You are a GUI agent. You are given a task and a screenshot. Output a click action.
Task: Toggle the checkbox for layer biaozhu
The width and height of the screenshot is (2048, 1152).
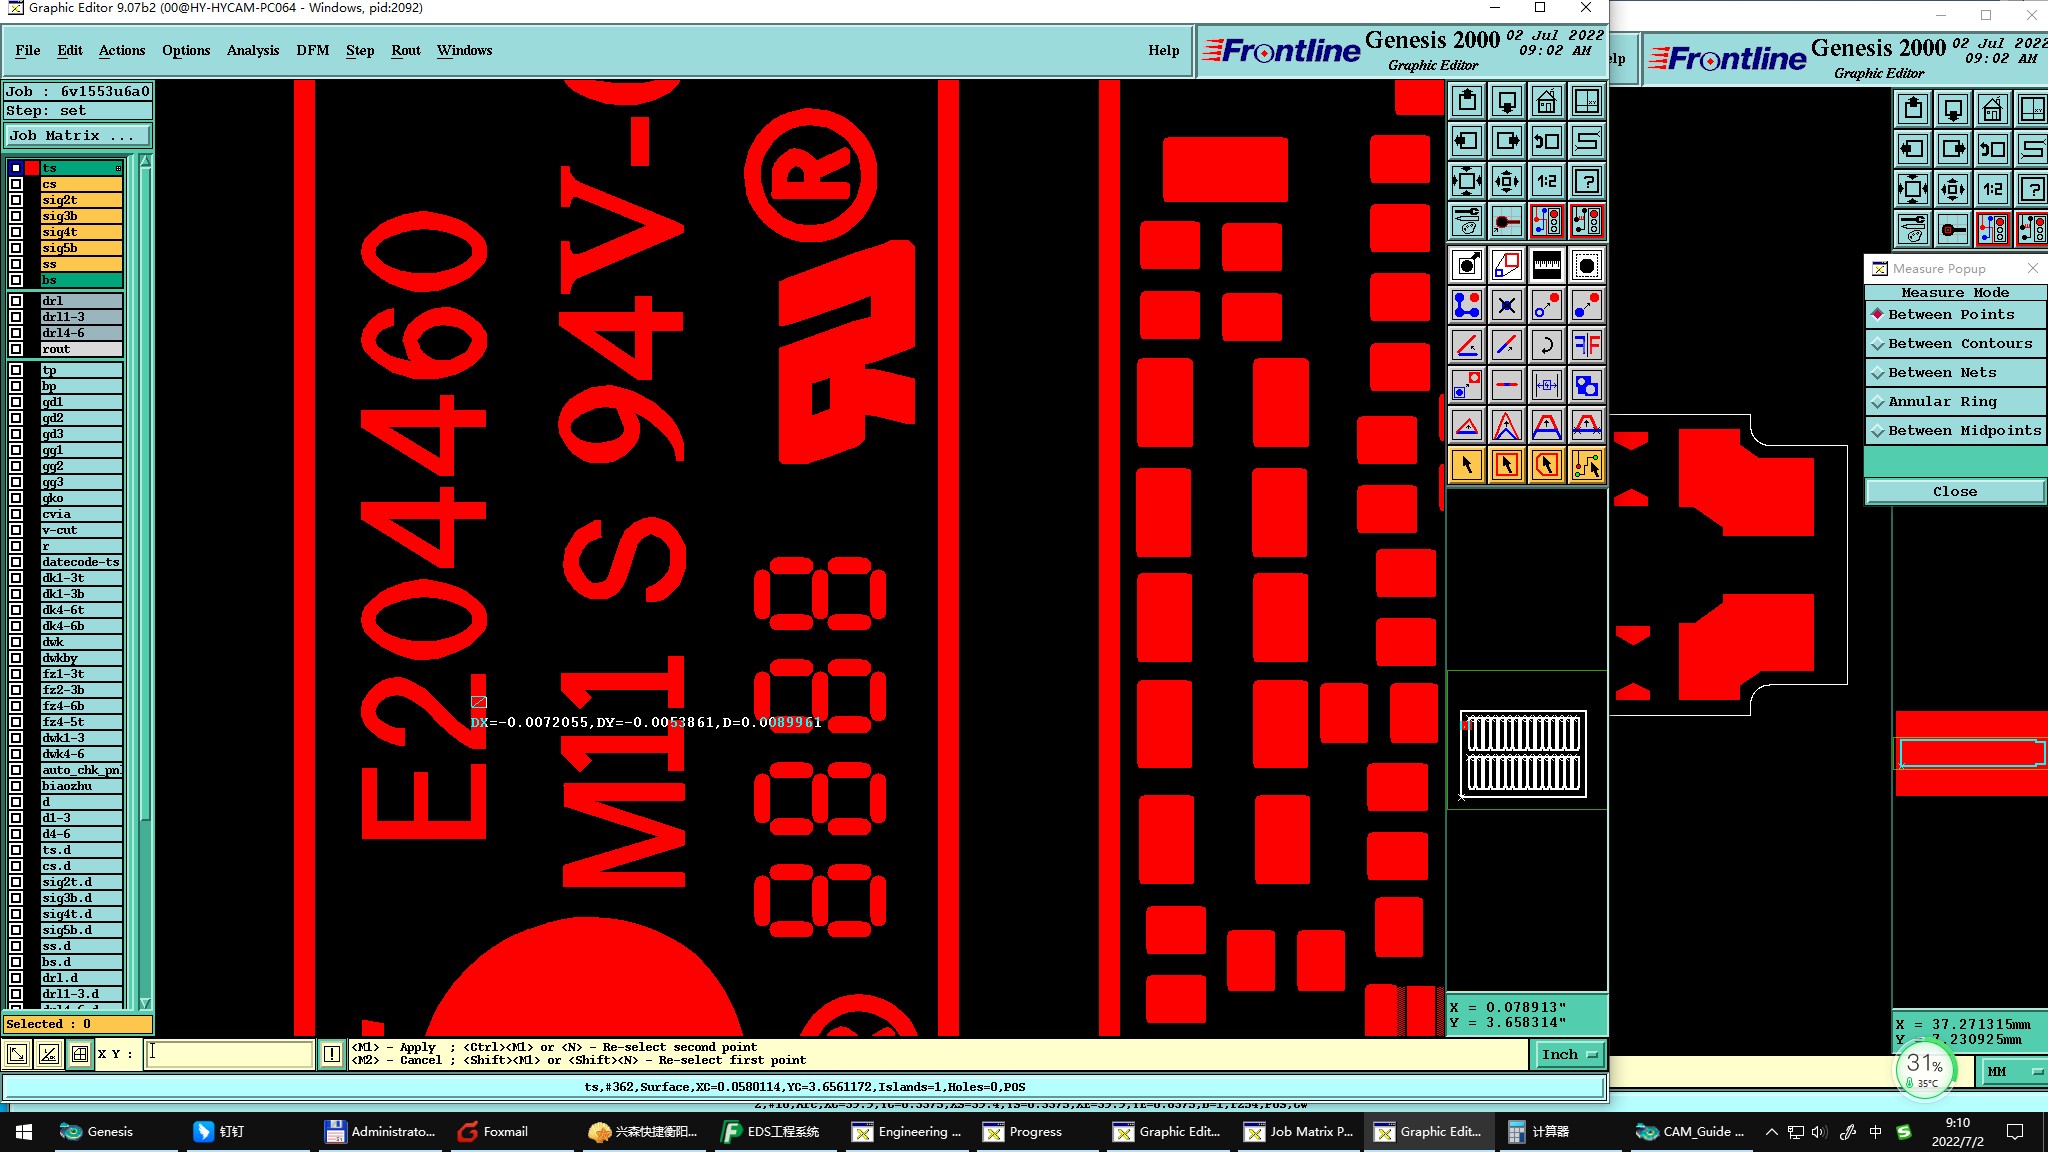click(x=16, y=786)
